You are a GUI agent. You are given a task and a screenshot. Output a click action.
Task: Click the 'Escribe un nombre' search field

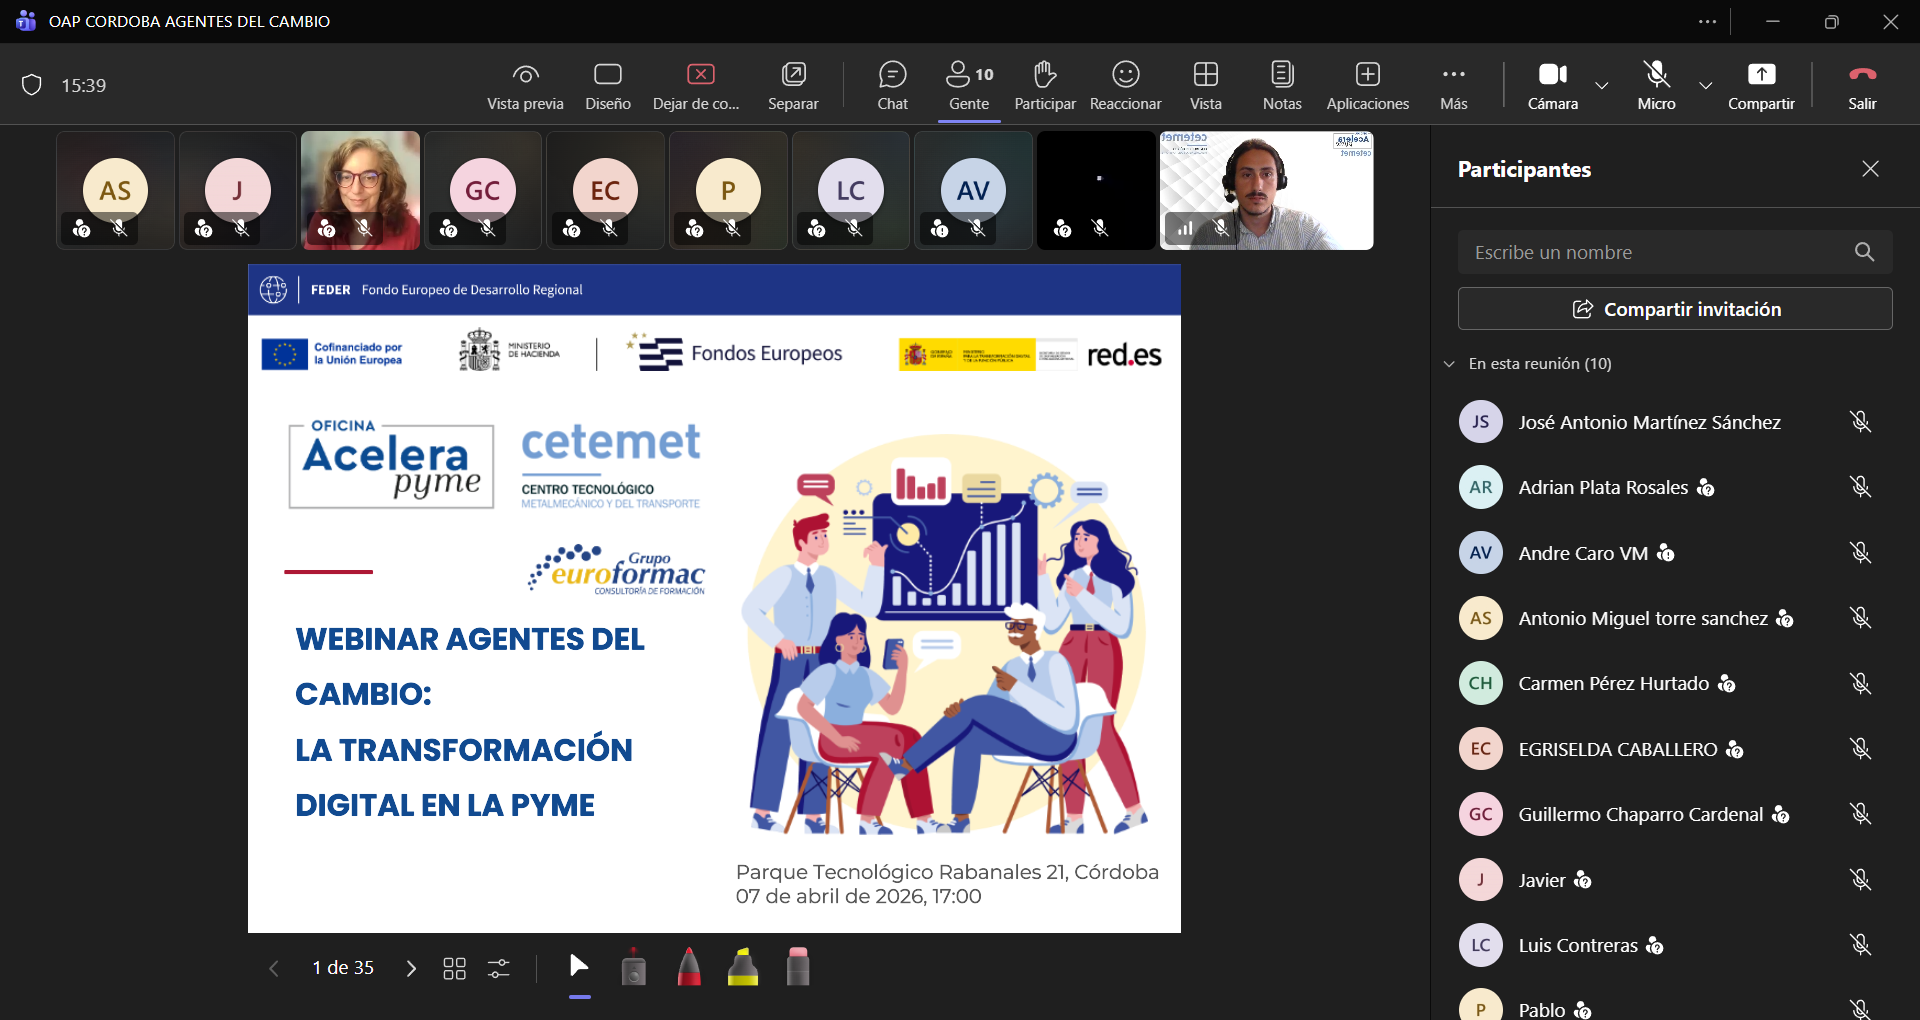[x=1655, y=253]
